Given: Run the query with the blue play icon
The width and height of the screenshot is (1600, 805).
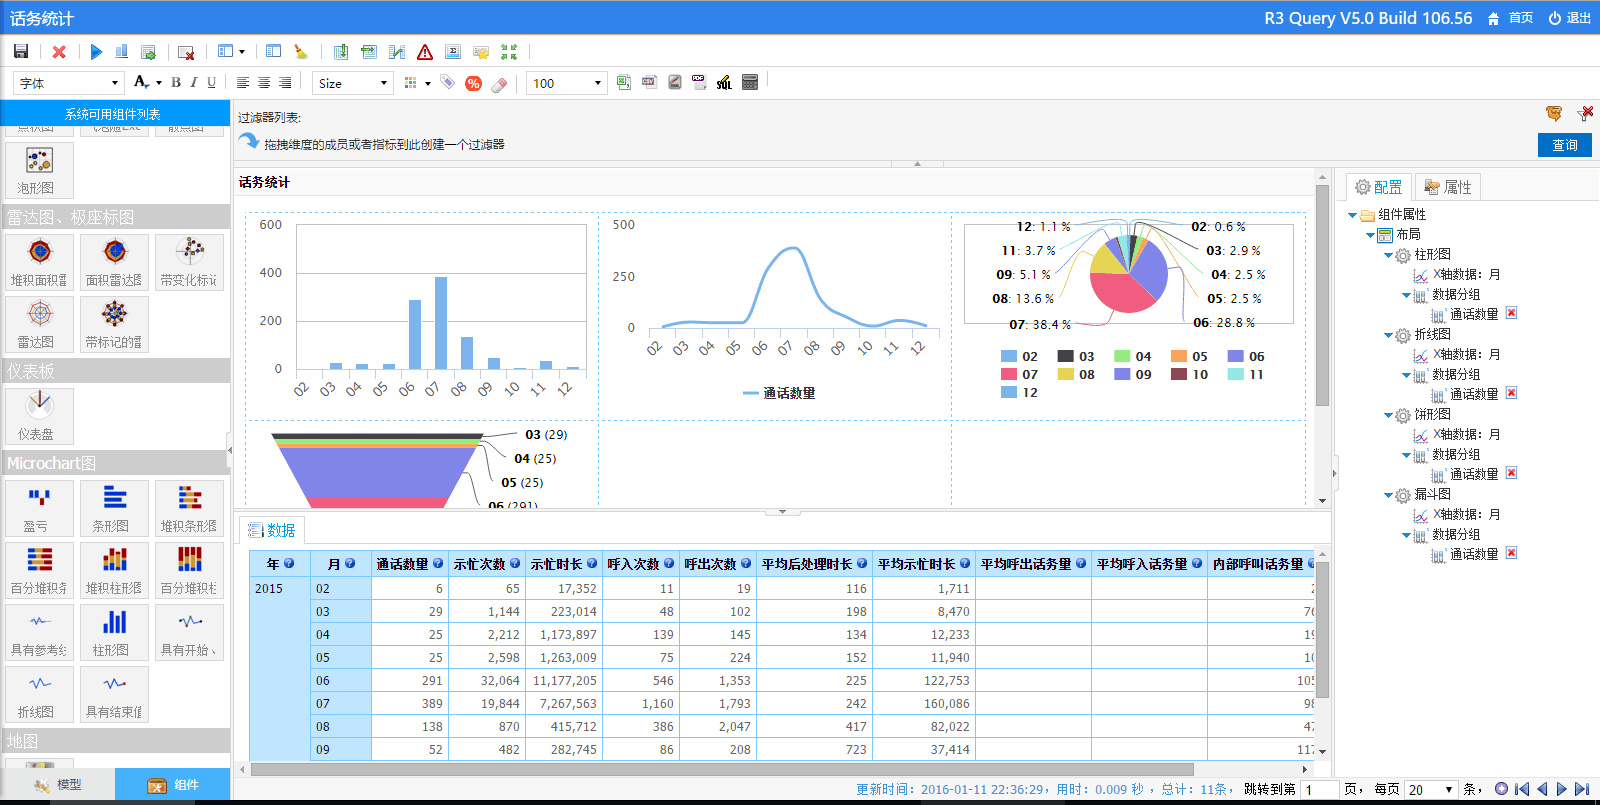Looking at the screenshot, I should pyautogui.click(x=96, y=51).
